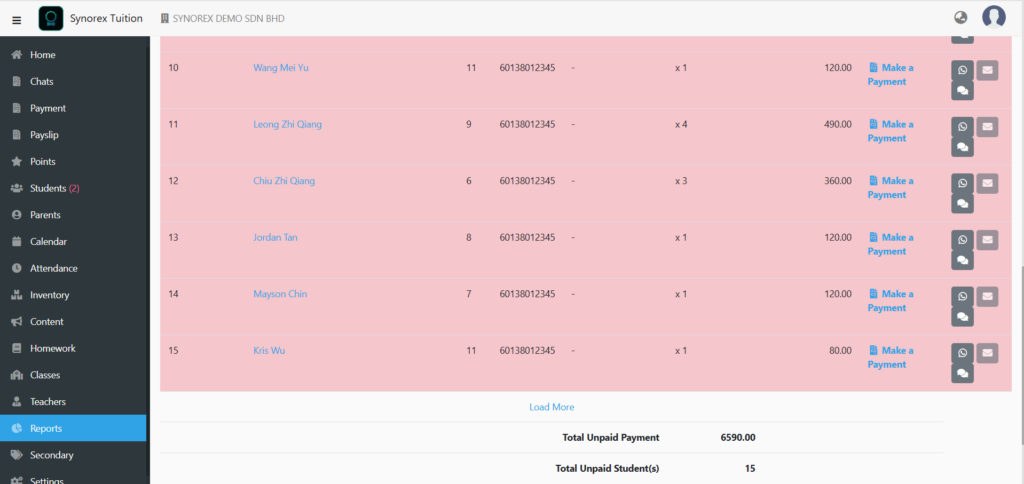Click email icon for Leong Zhi Qiang

(987, 127)
